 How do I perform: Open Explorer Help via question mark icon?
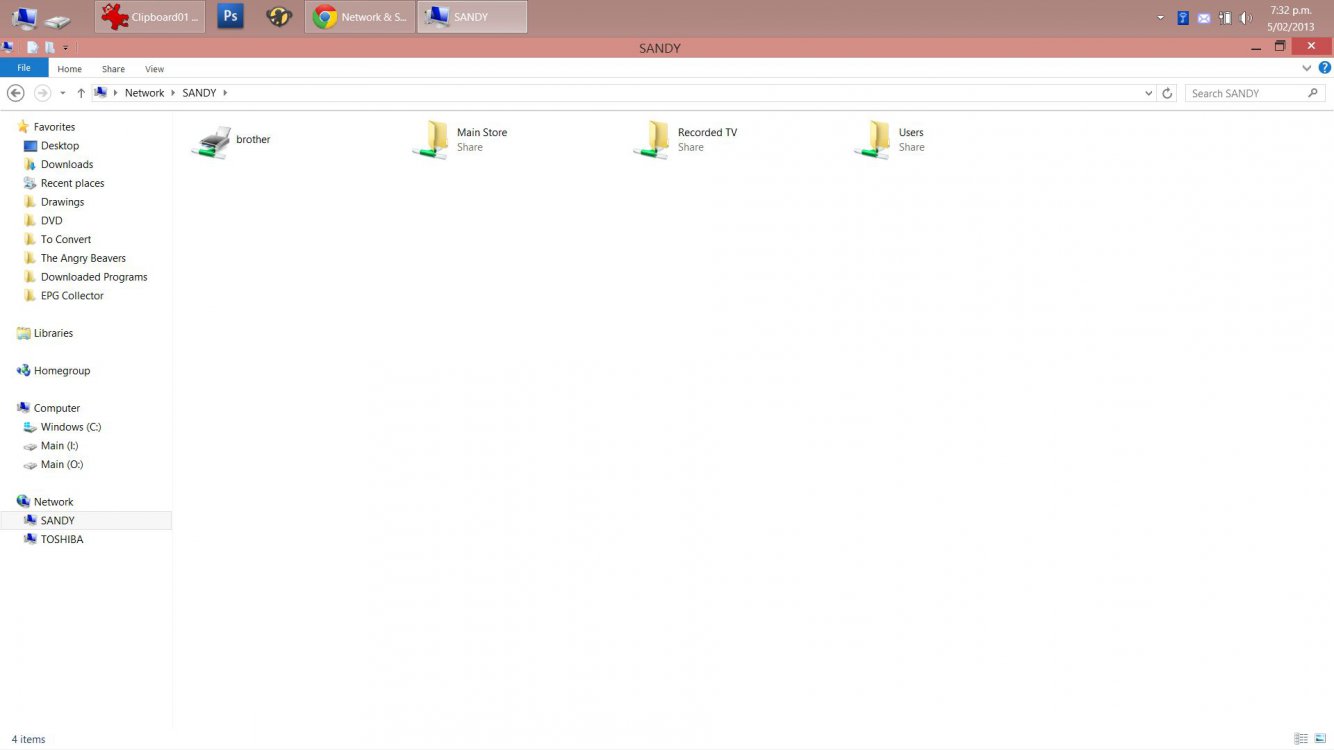(1324, 68)
